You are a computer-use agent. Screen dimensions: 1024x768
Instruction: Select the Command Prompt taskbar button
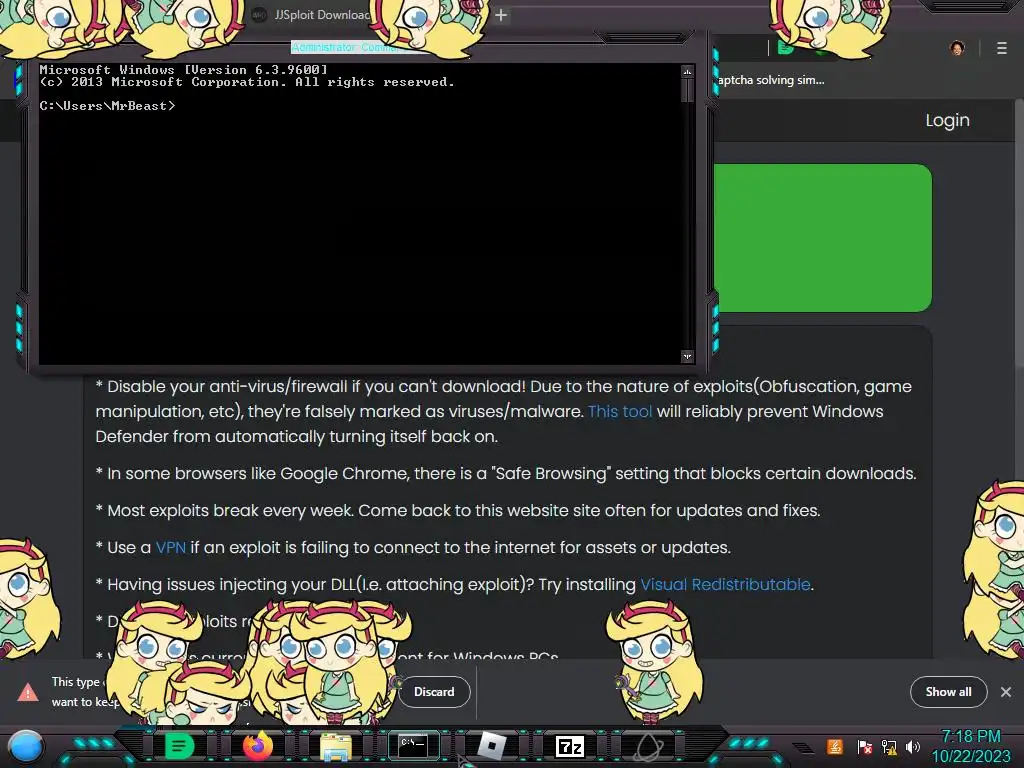[414, 745]
